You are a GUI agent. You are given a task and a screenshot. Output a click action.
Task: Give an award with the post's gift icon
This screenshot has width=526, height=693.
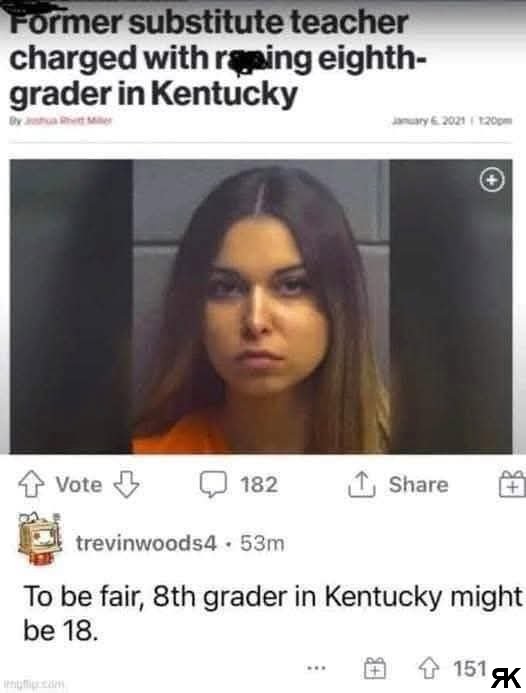pyautogui.click(x=512, y=484)
